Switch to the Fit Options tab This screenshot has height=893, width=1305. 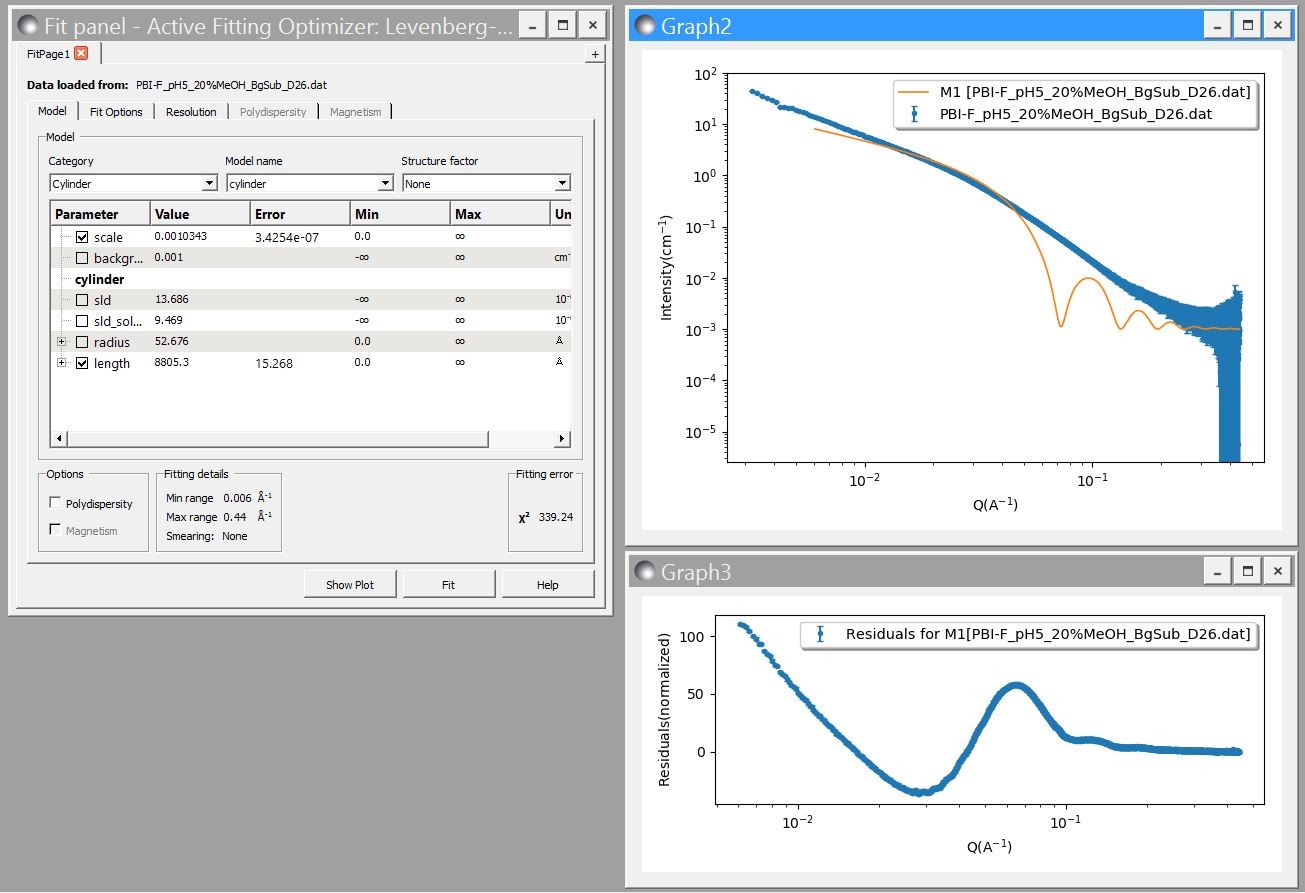(x=116, y=111)
